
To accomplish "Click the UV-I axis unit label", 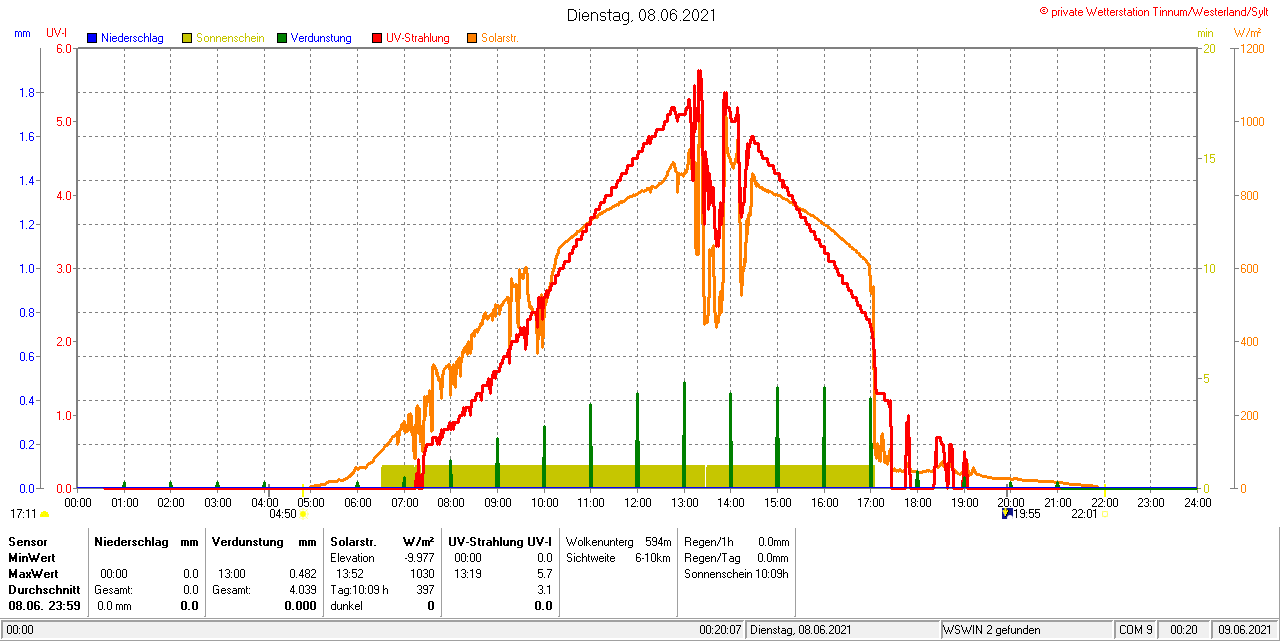I will (57, 33).
